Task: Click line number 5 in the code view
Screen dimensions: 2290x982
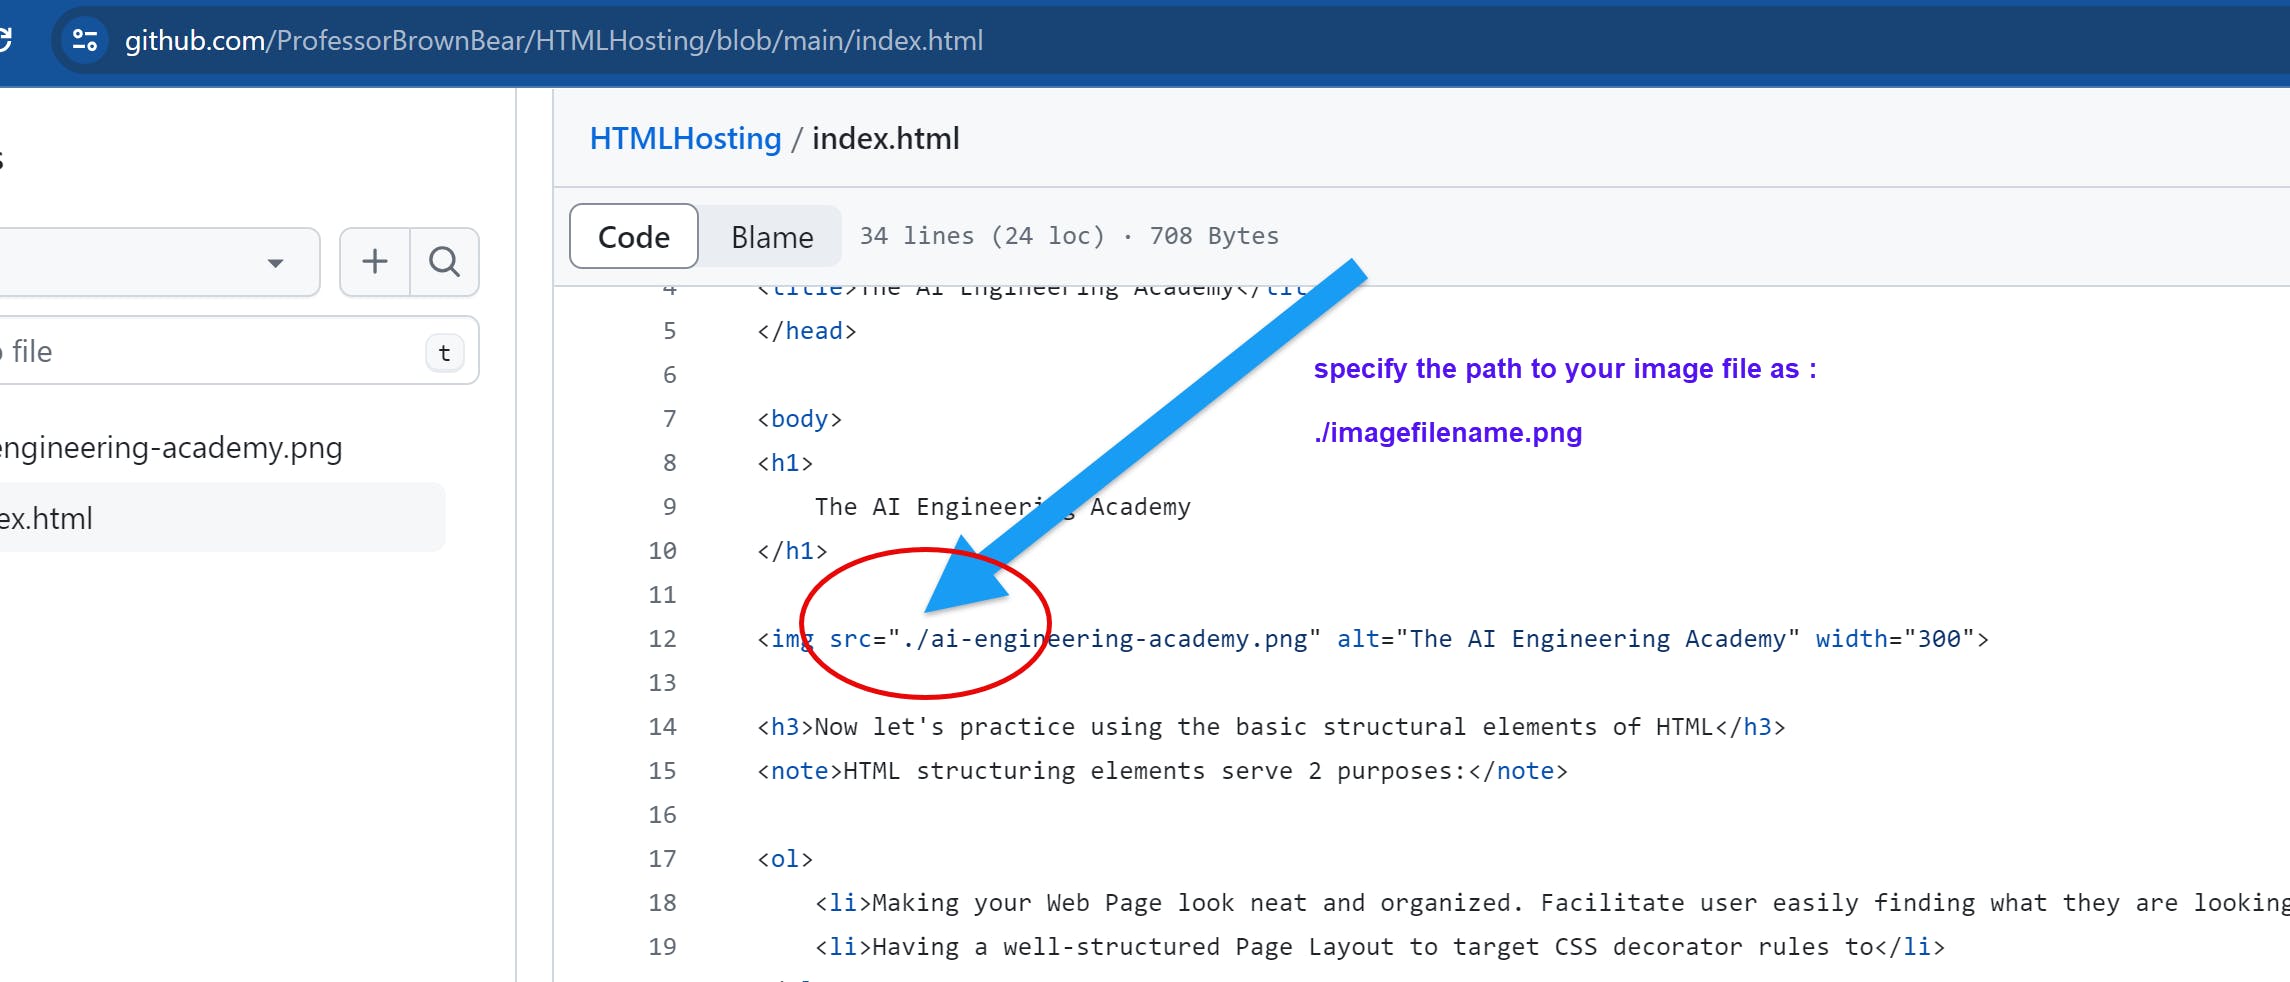Action: 668,330
